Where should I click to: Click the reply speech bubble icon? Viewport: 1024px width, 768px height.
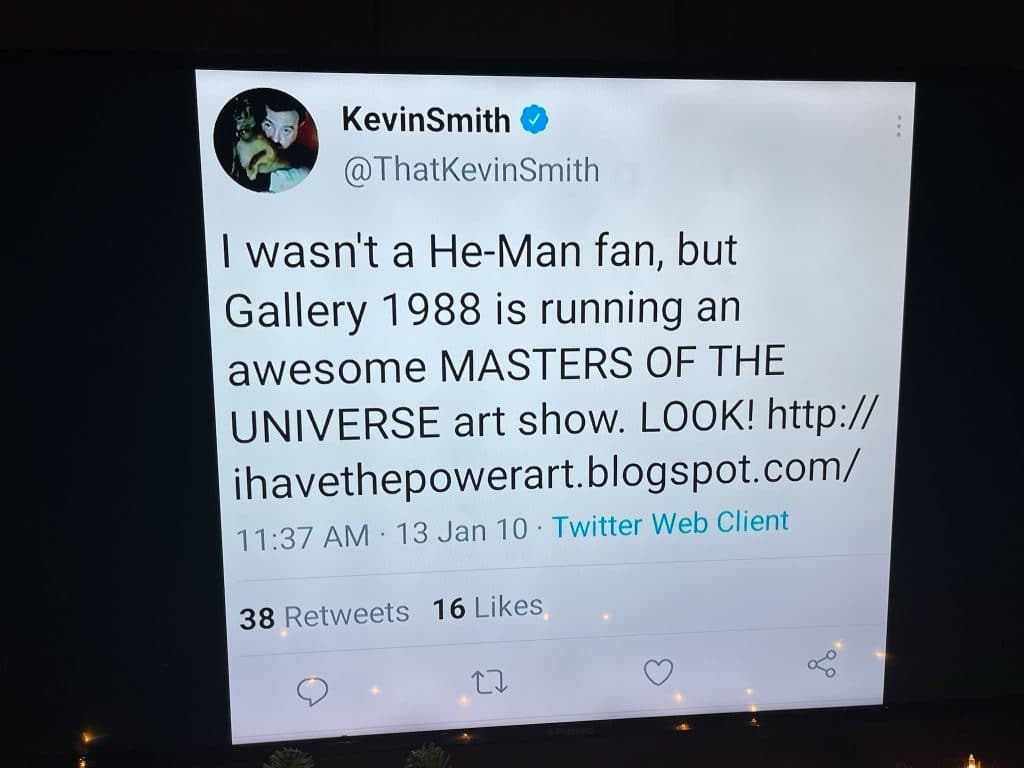click(312, 692)
